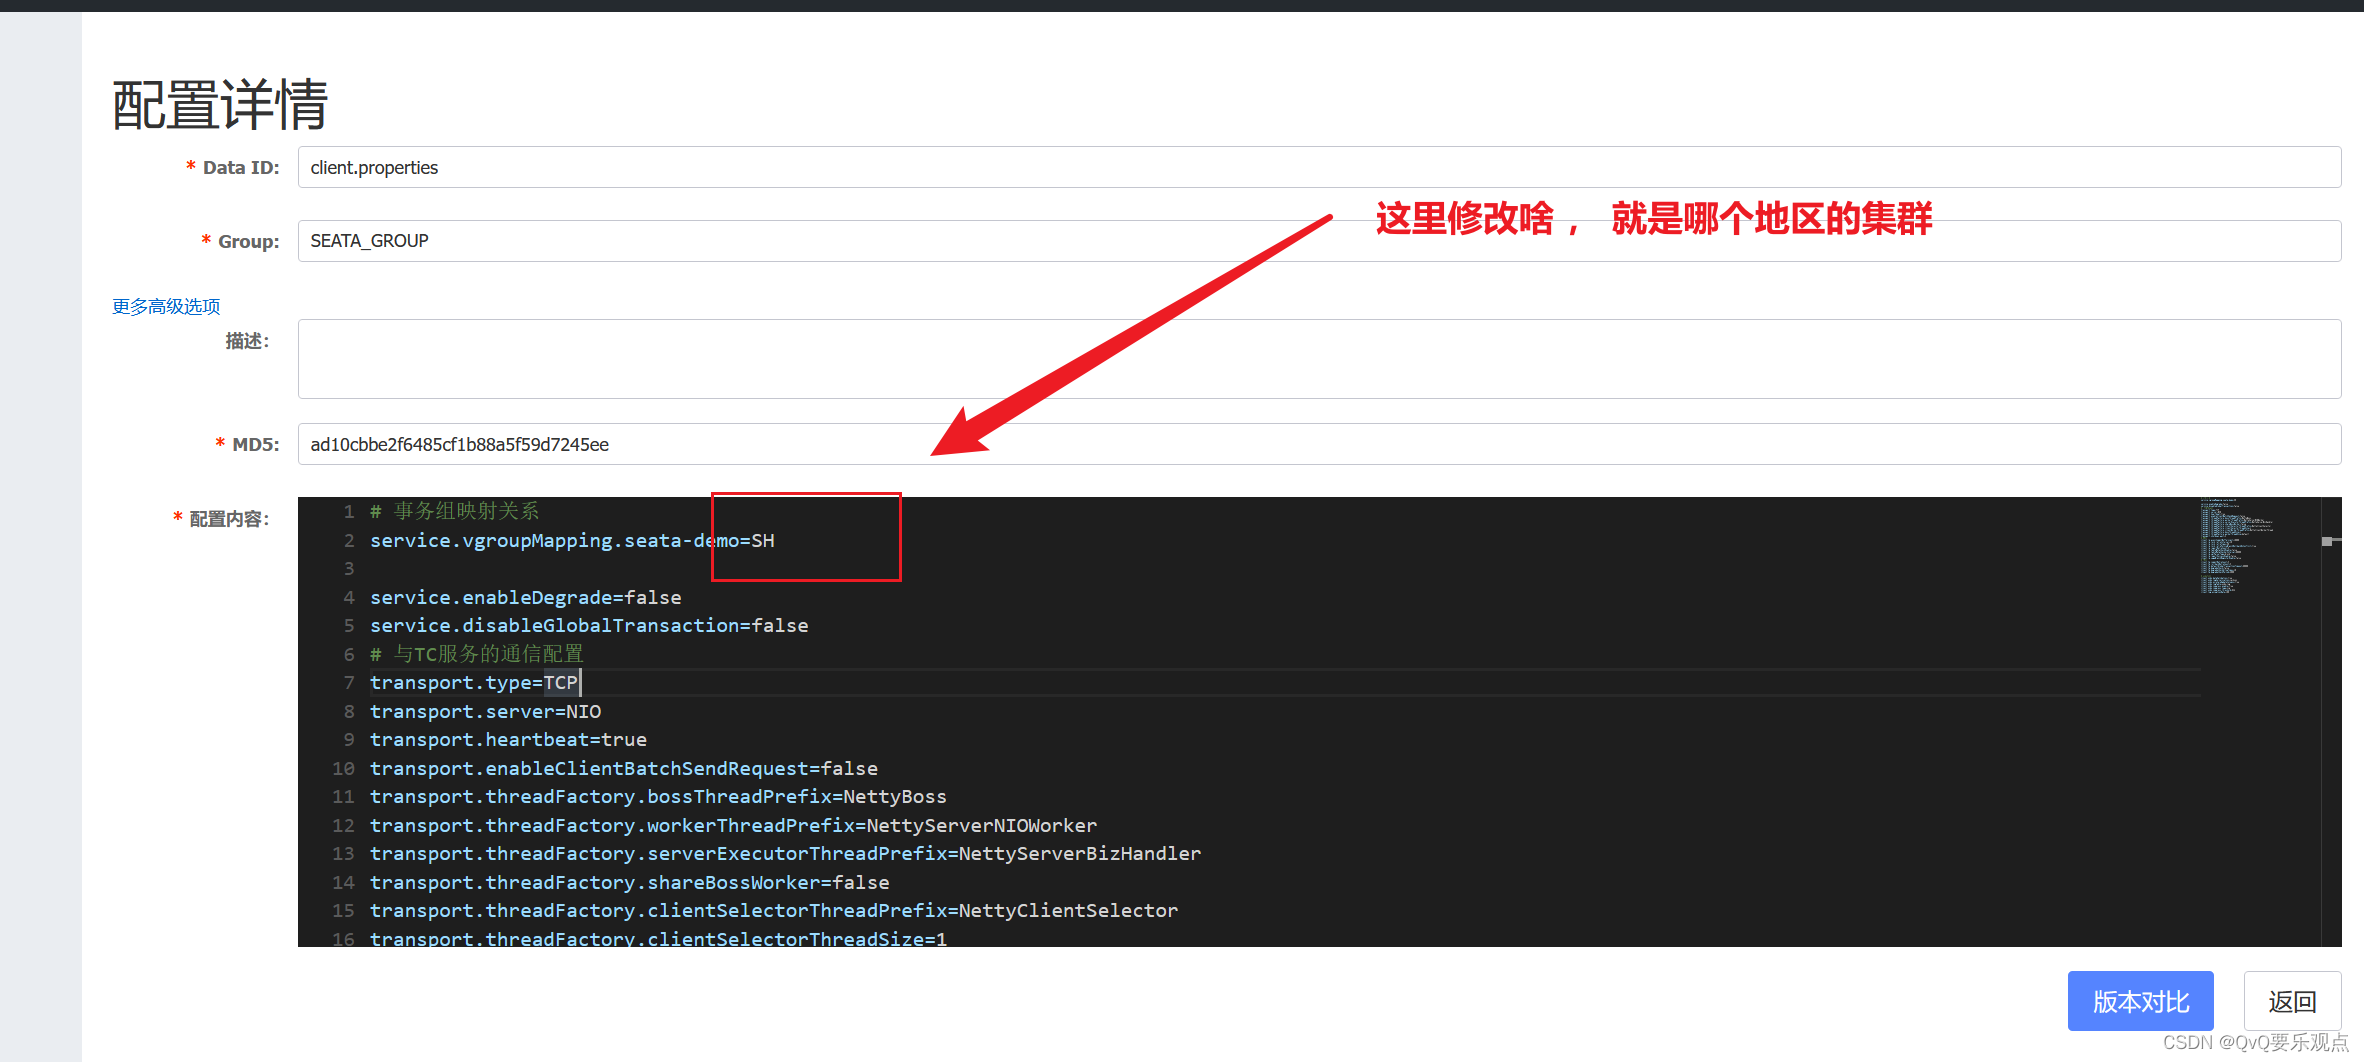Click the 返回 button

2292,1001
